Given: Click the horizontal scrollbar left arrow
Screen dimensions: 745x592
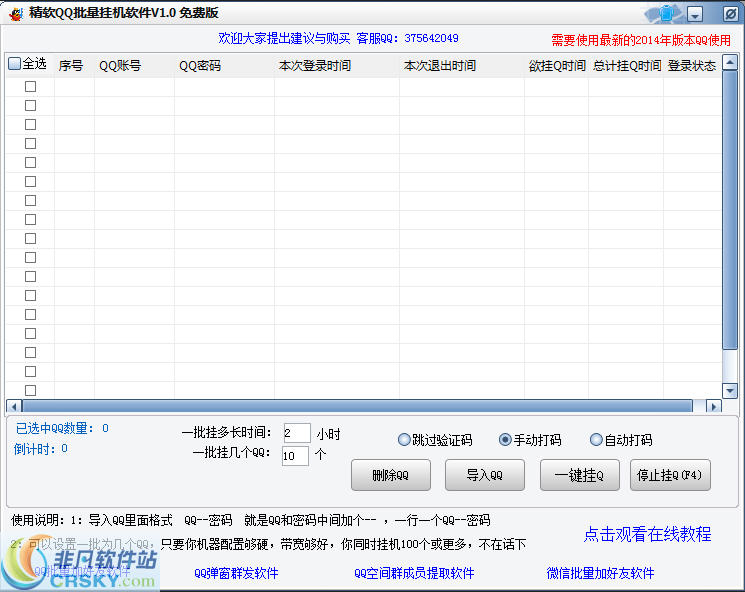Looking at the screenshot, I should (14, 406).
